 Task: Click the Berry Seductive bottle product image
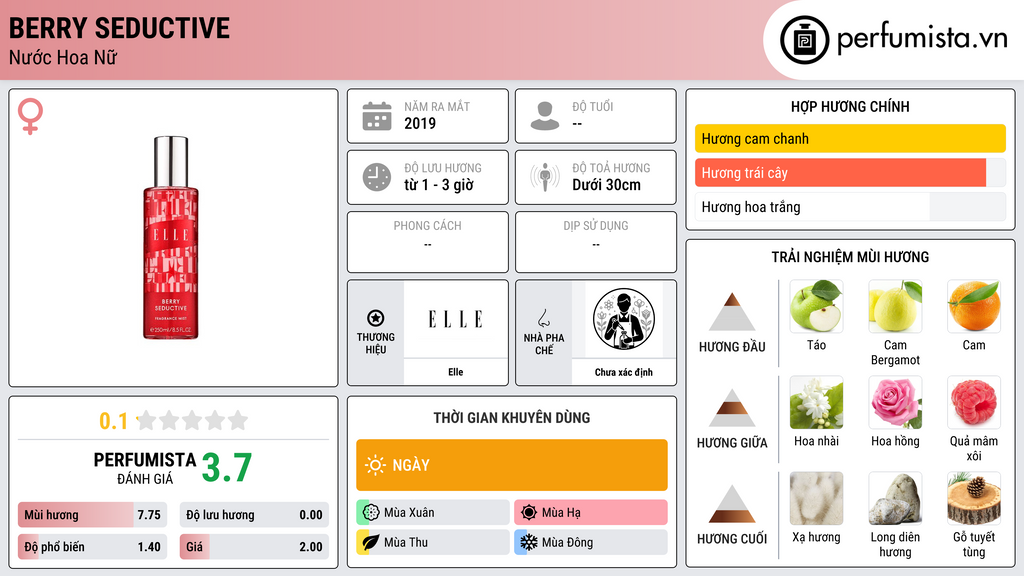[171, 238]
